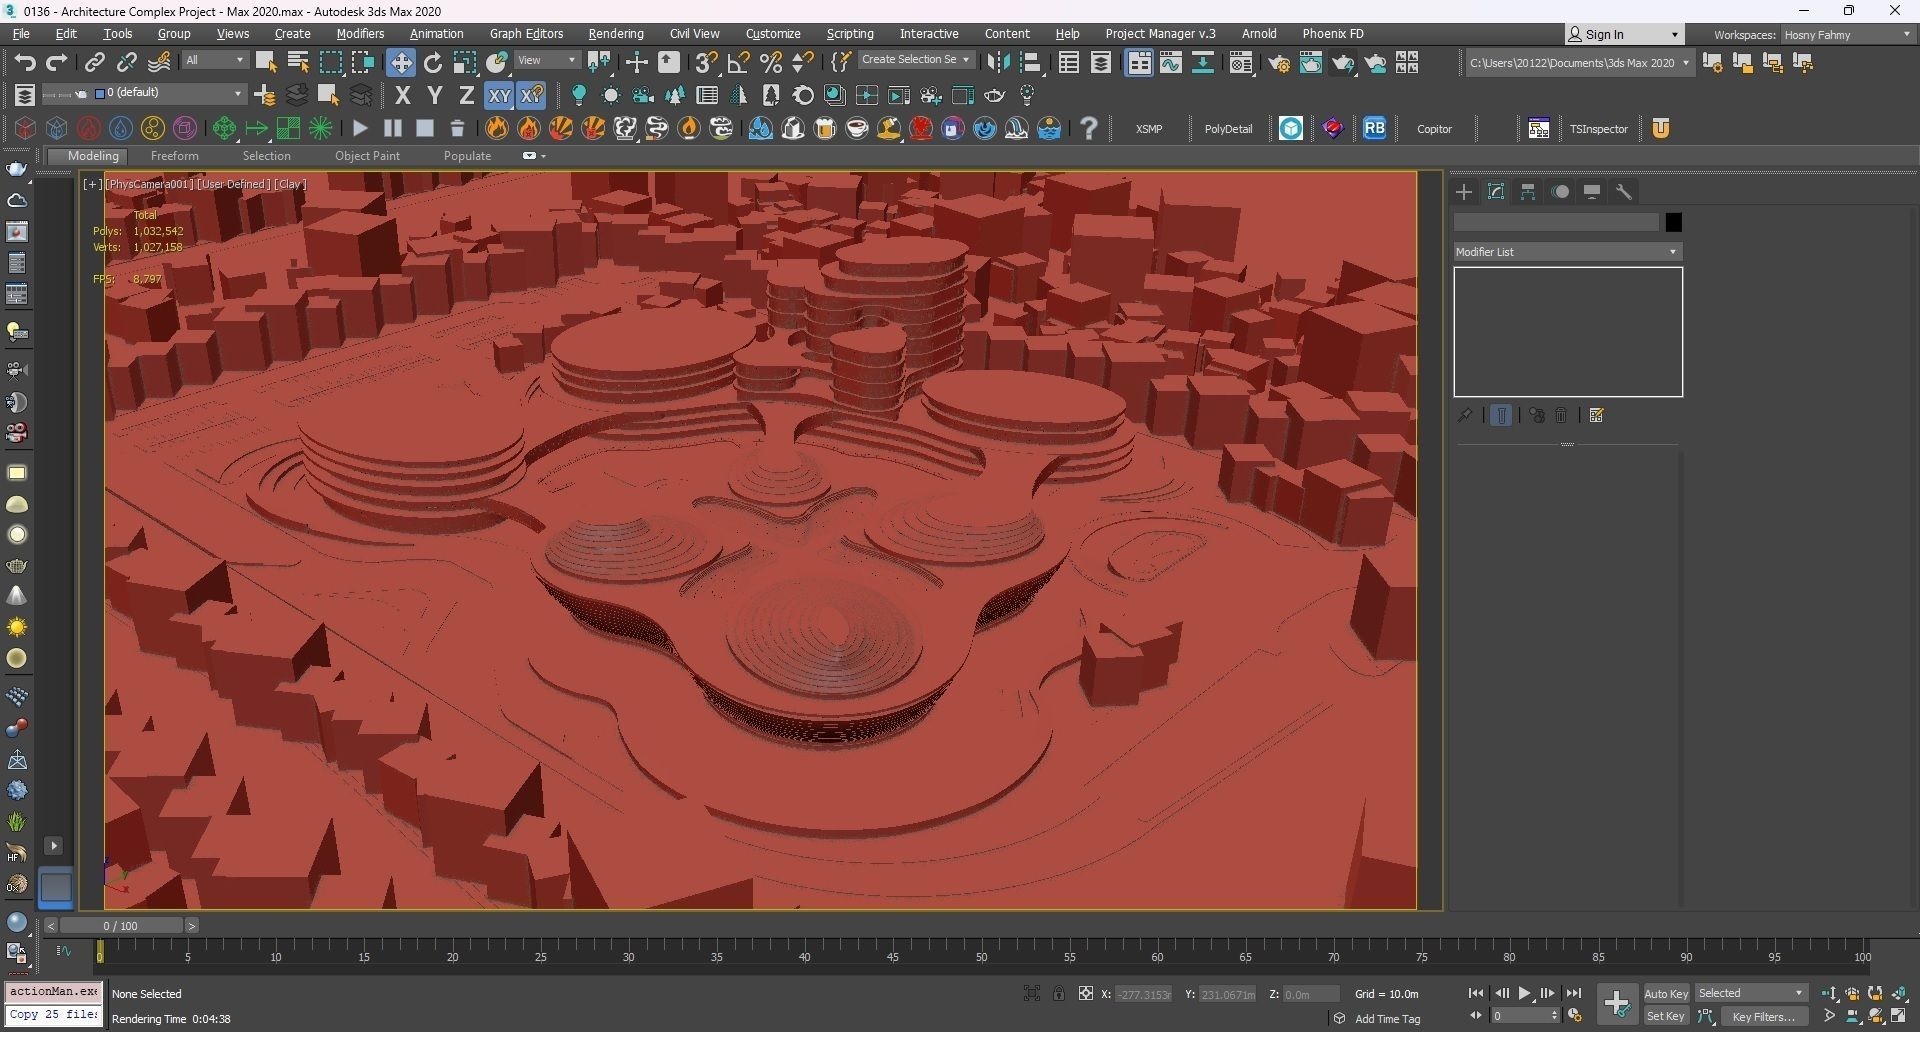This screenshot has height=1040, width=1920.
Task: Click the Phoenix FD help question mark
Action: (x=1089, y=128)
